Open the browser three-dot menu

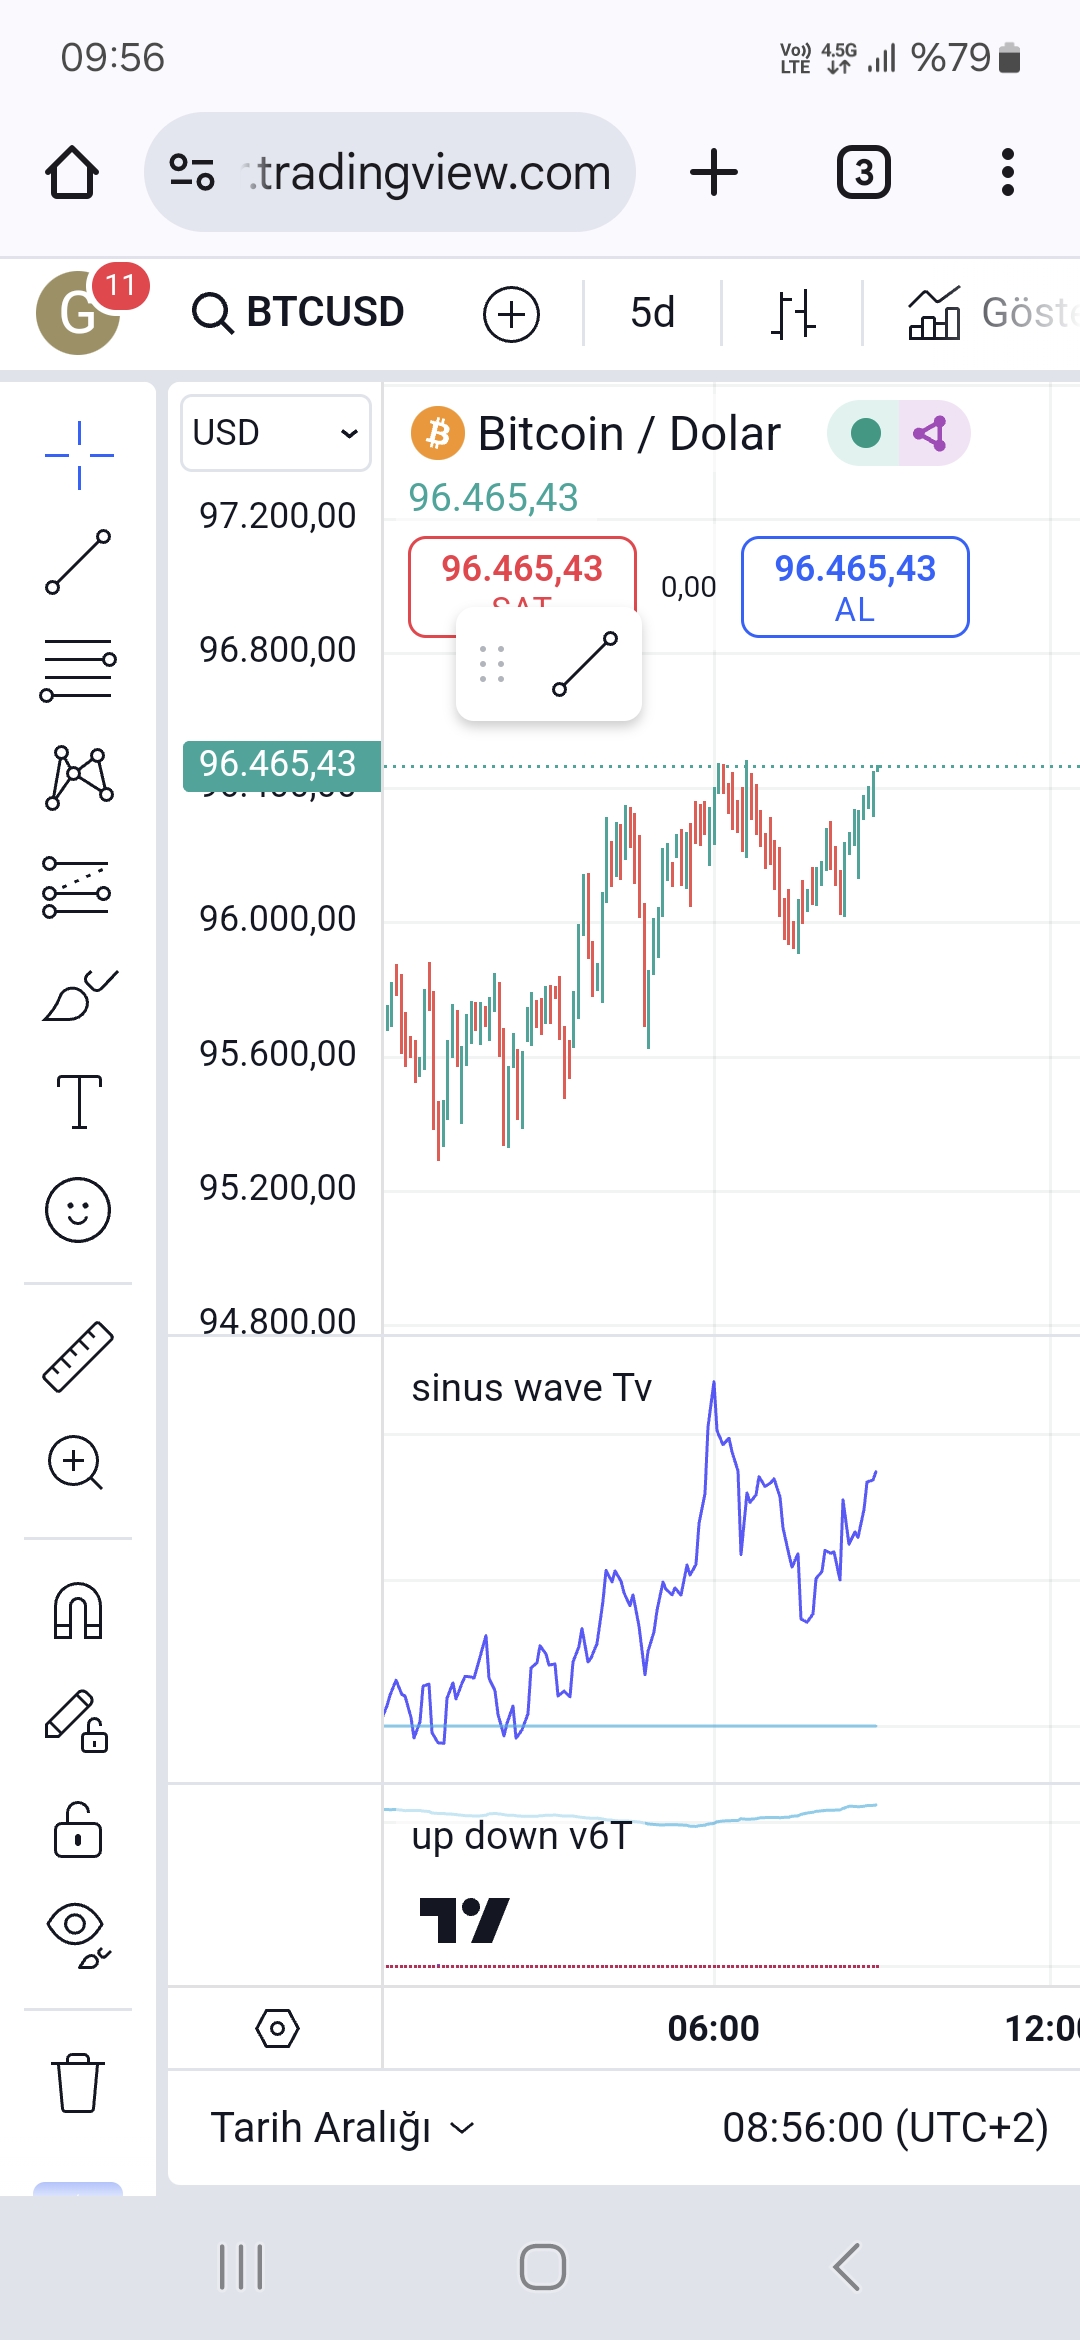pos(1007,172)
